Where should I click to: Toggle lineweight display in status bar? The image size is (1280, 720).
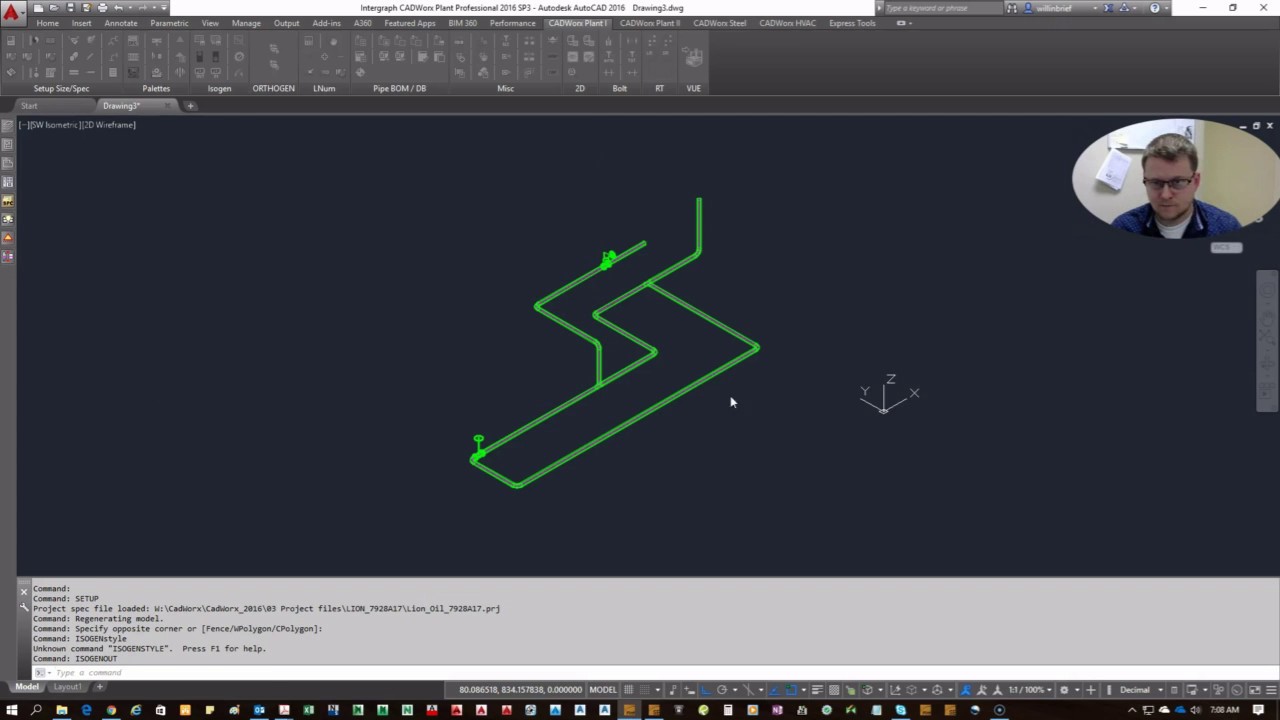(817, 690)
